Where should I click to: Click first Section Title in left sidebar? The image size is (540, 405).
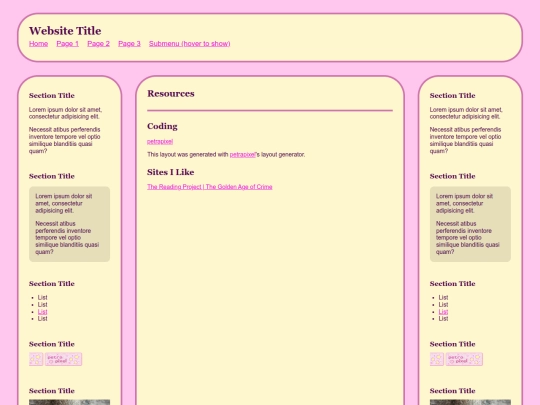[x=52, y=96]
